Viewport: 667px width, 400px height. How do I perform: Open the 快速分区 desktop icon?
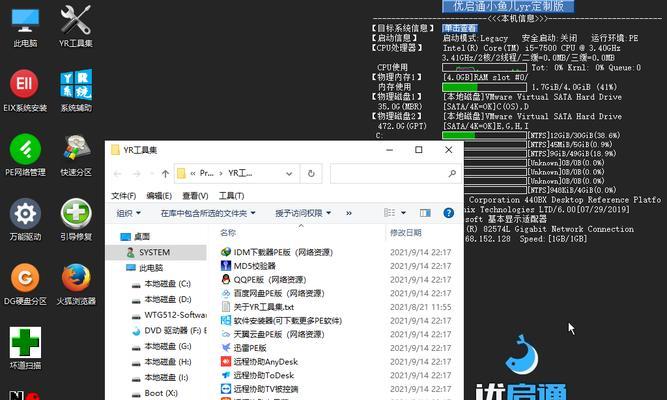(76, 155)
